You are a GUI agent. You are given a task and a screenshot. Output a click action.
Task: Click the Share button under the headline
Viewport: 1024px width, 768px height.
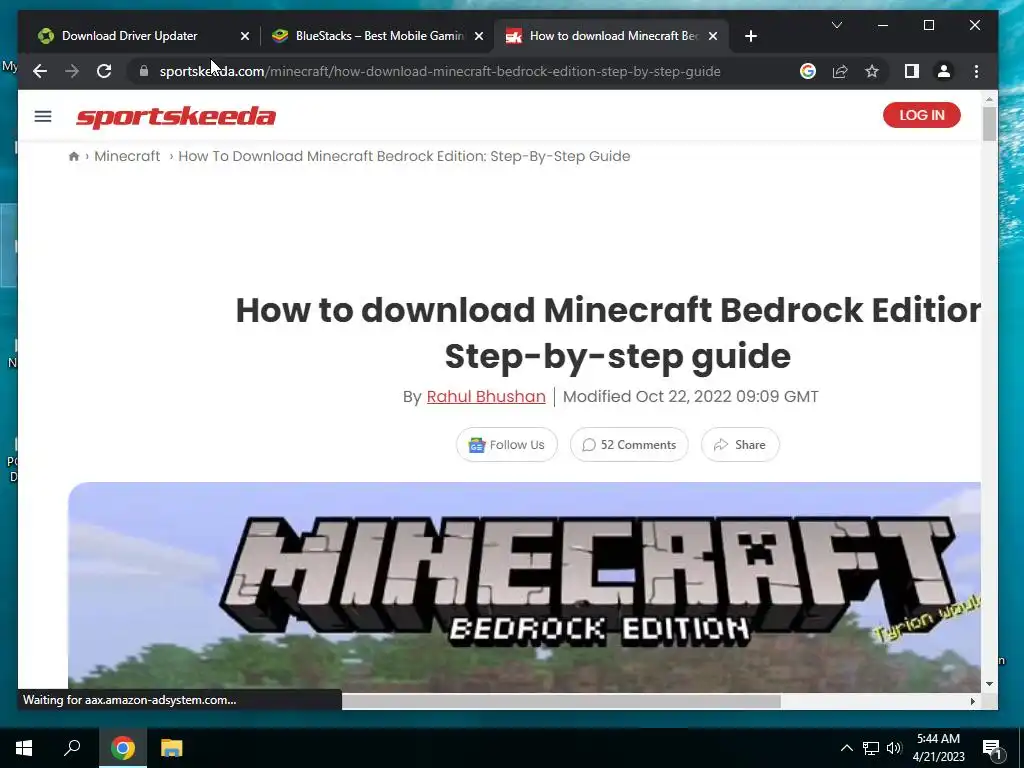pyautogui.click(x=740, y=445)
